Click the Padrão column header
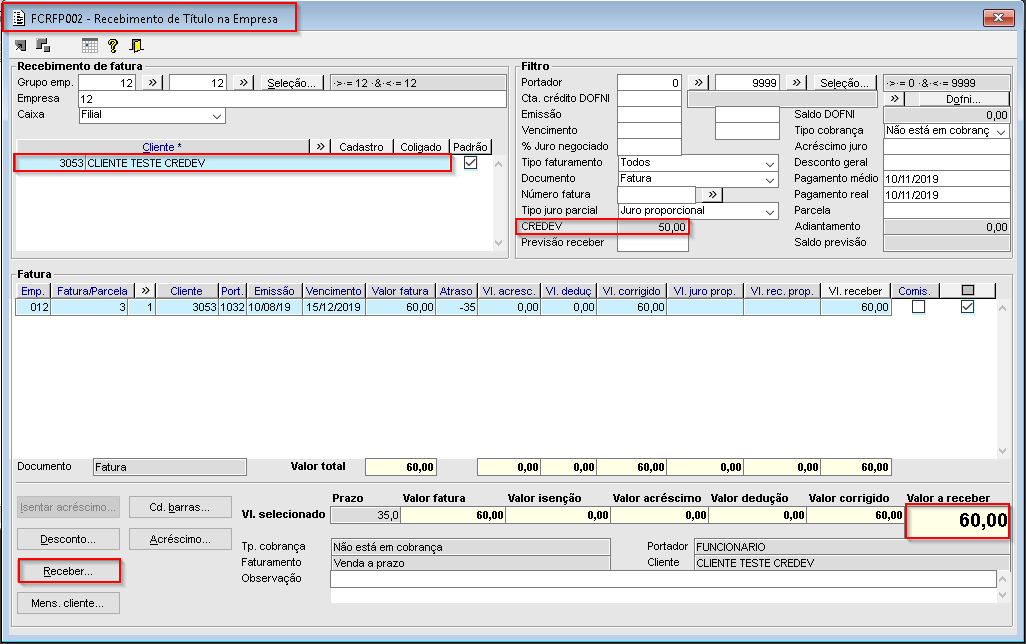This screenshot has height=644, width=1026. pyautogui.click(x=470, y=147)
